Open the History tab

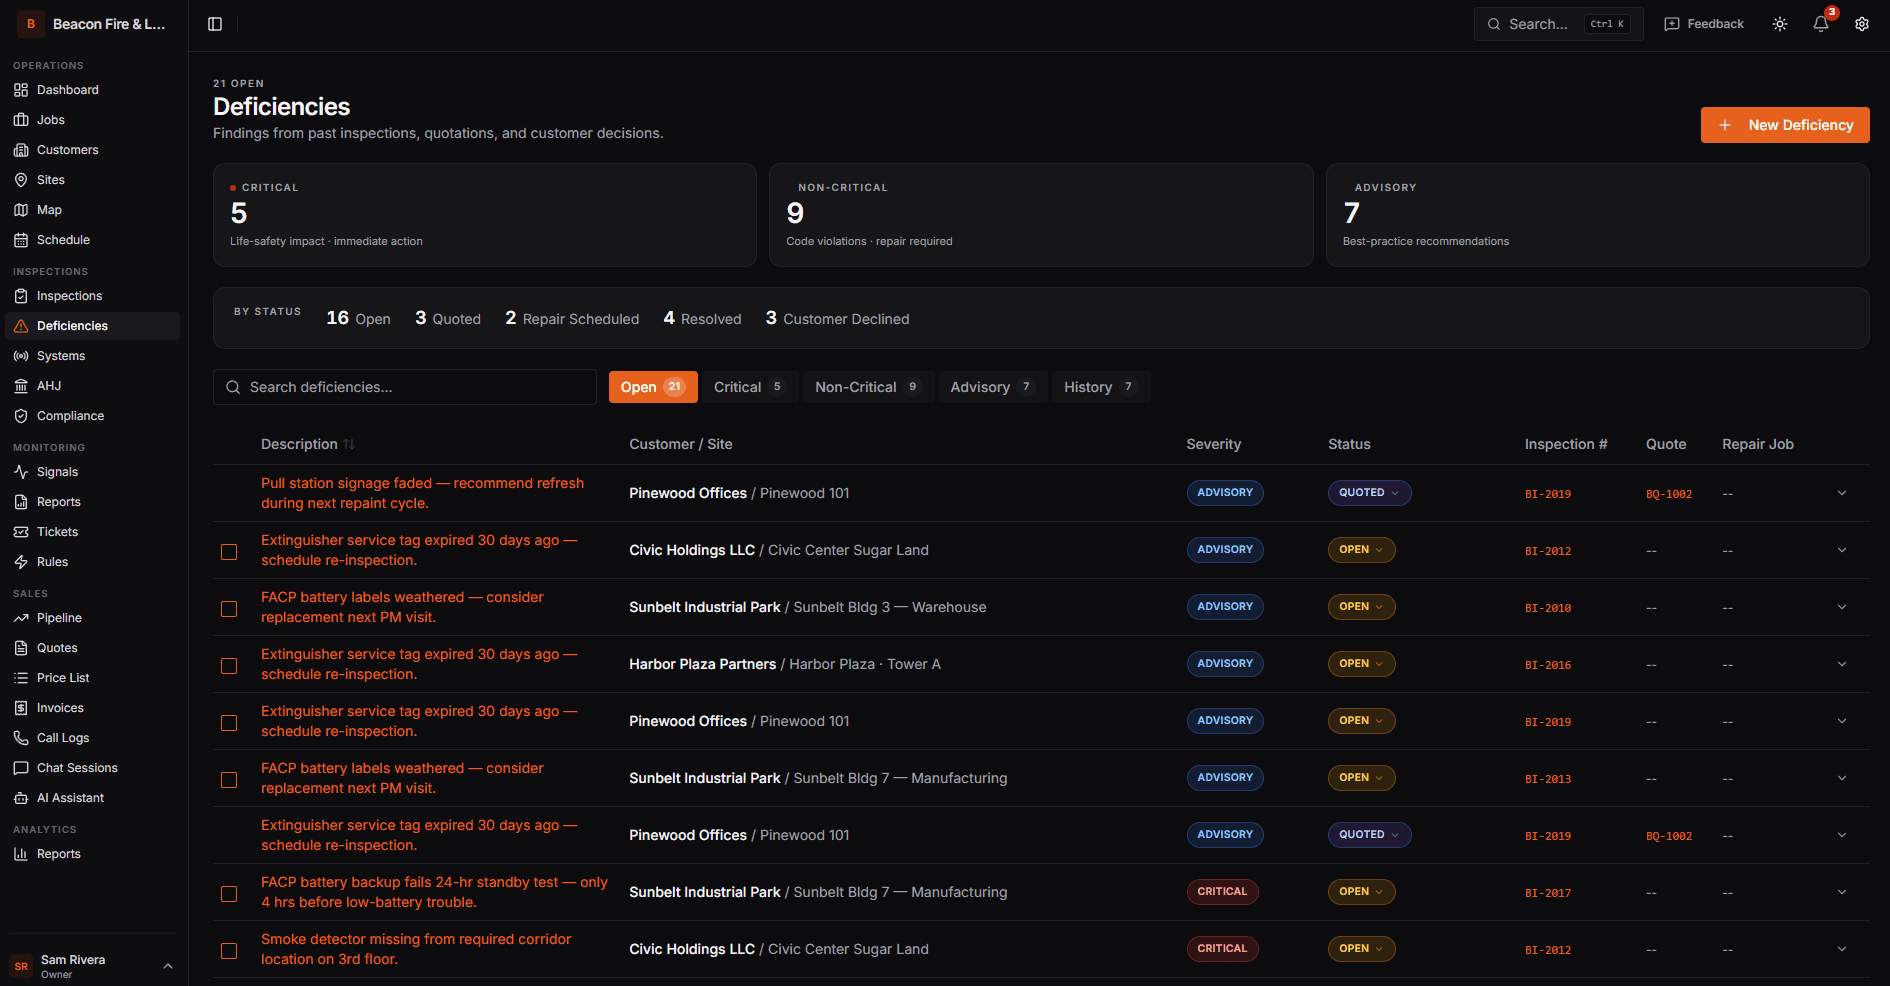[x=1099, y=387]
